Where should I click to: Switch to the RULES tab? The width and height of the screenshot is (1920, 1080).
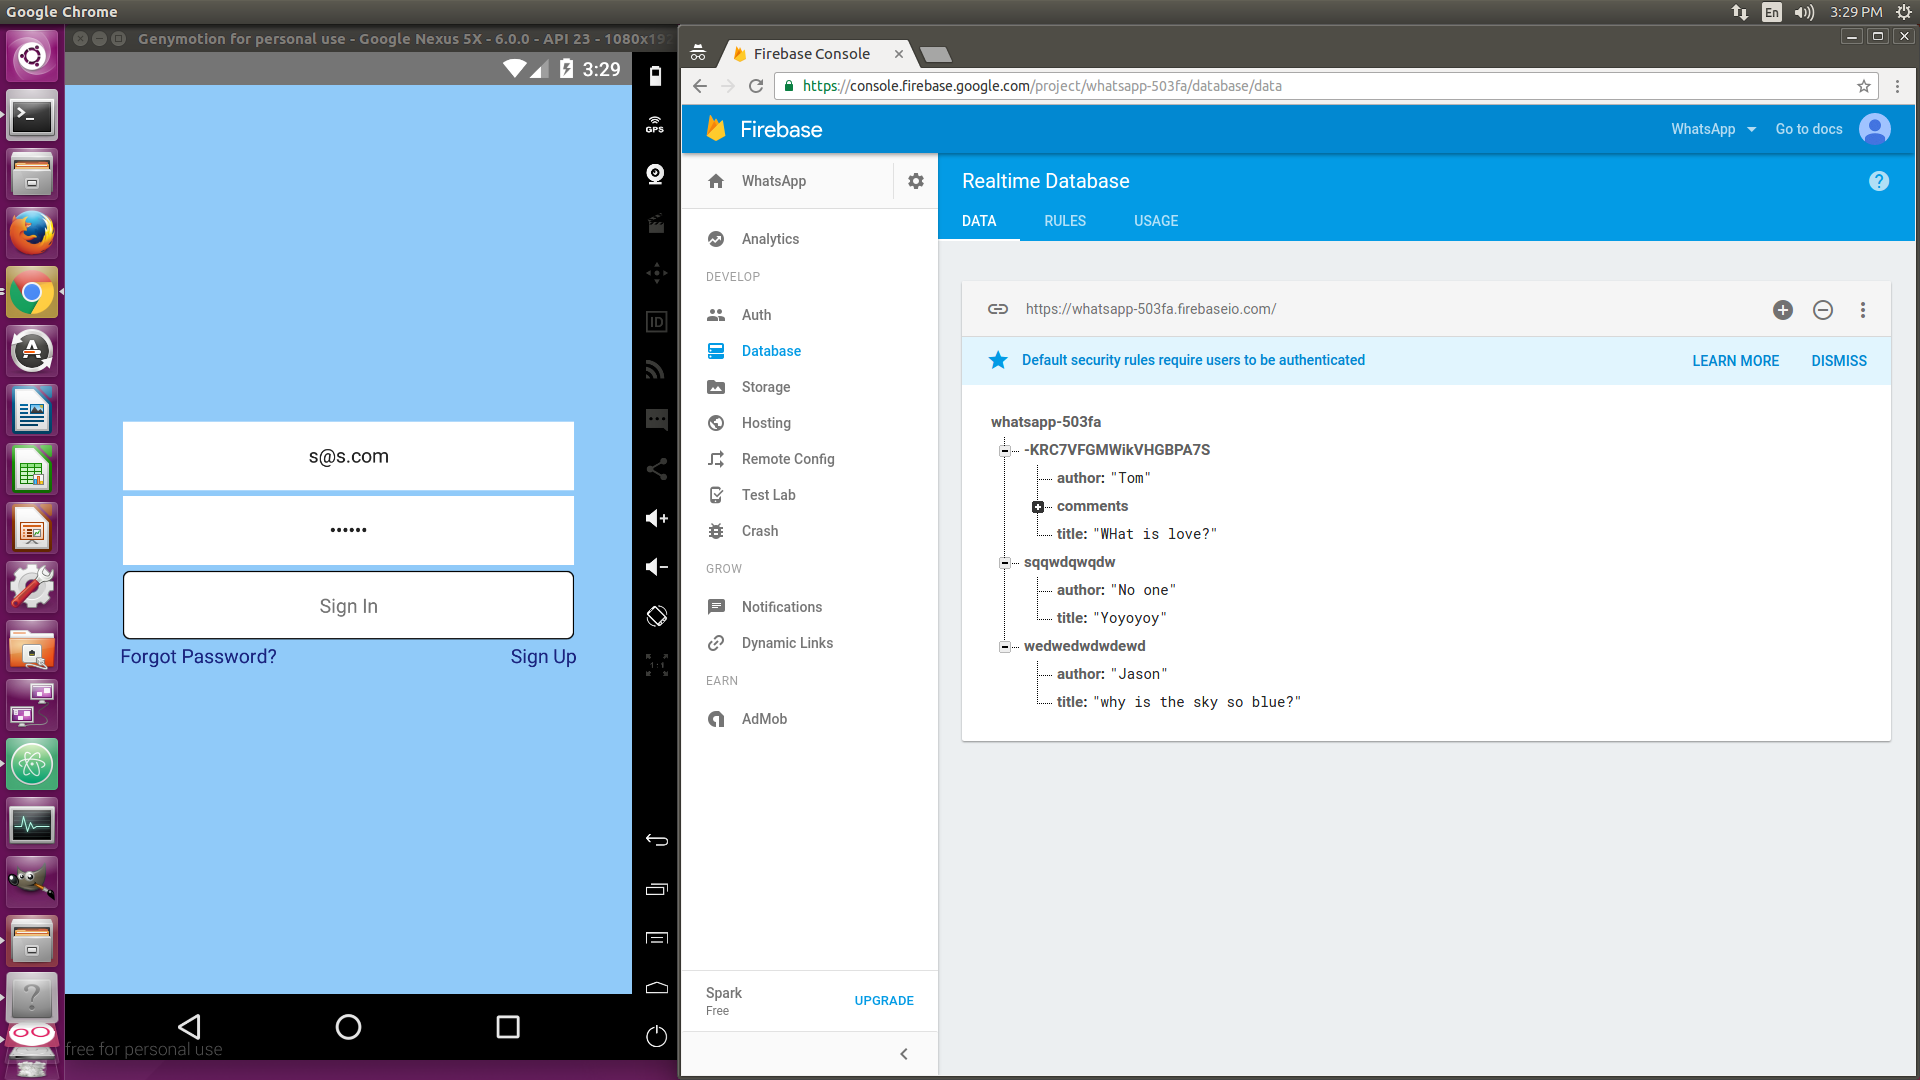pos(1064,221)
